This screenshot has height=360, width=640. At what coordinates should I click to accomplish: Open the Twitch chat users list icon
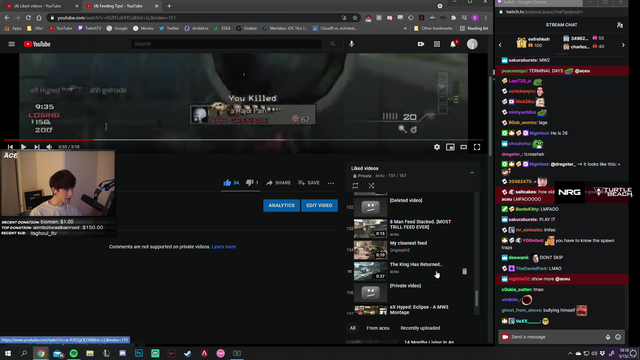(620, 25)
